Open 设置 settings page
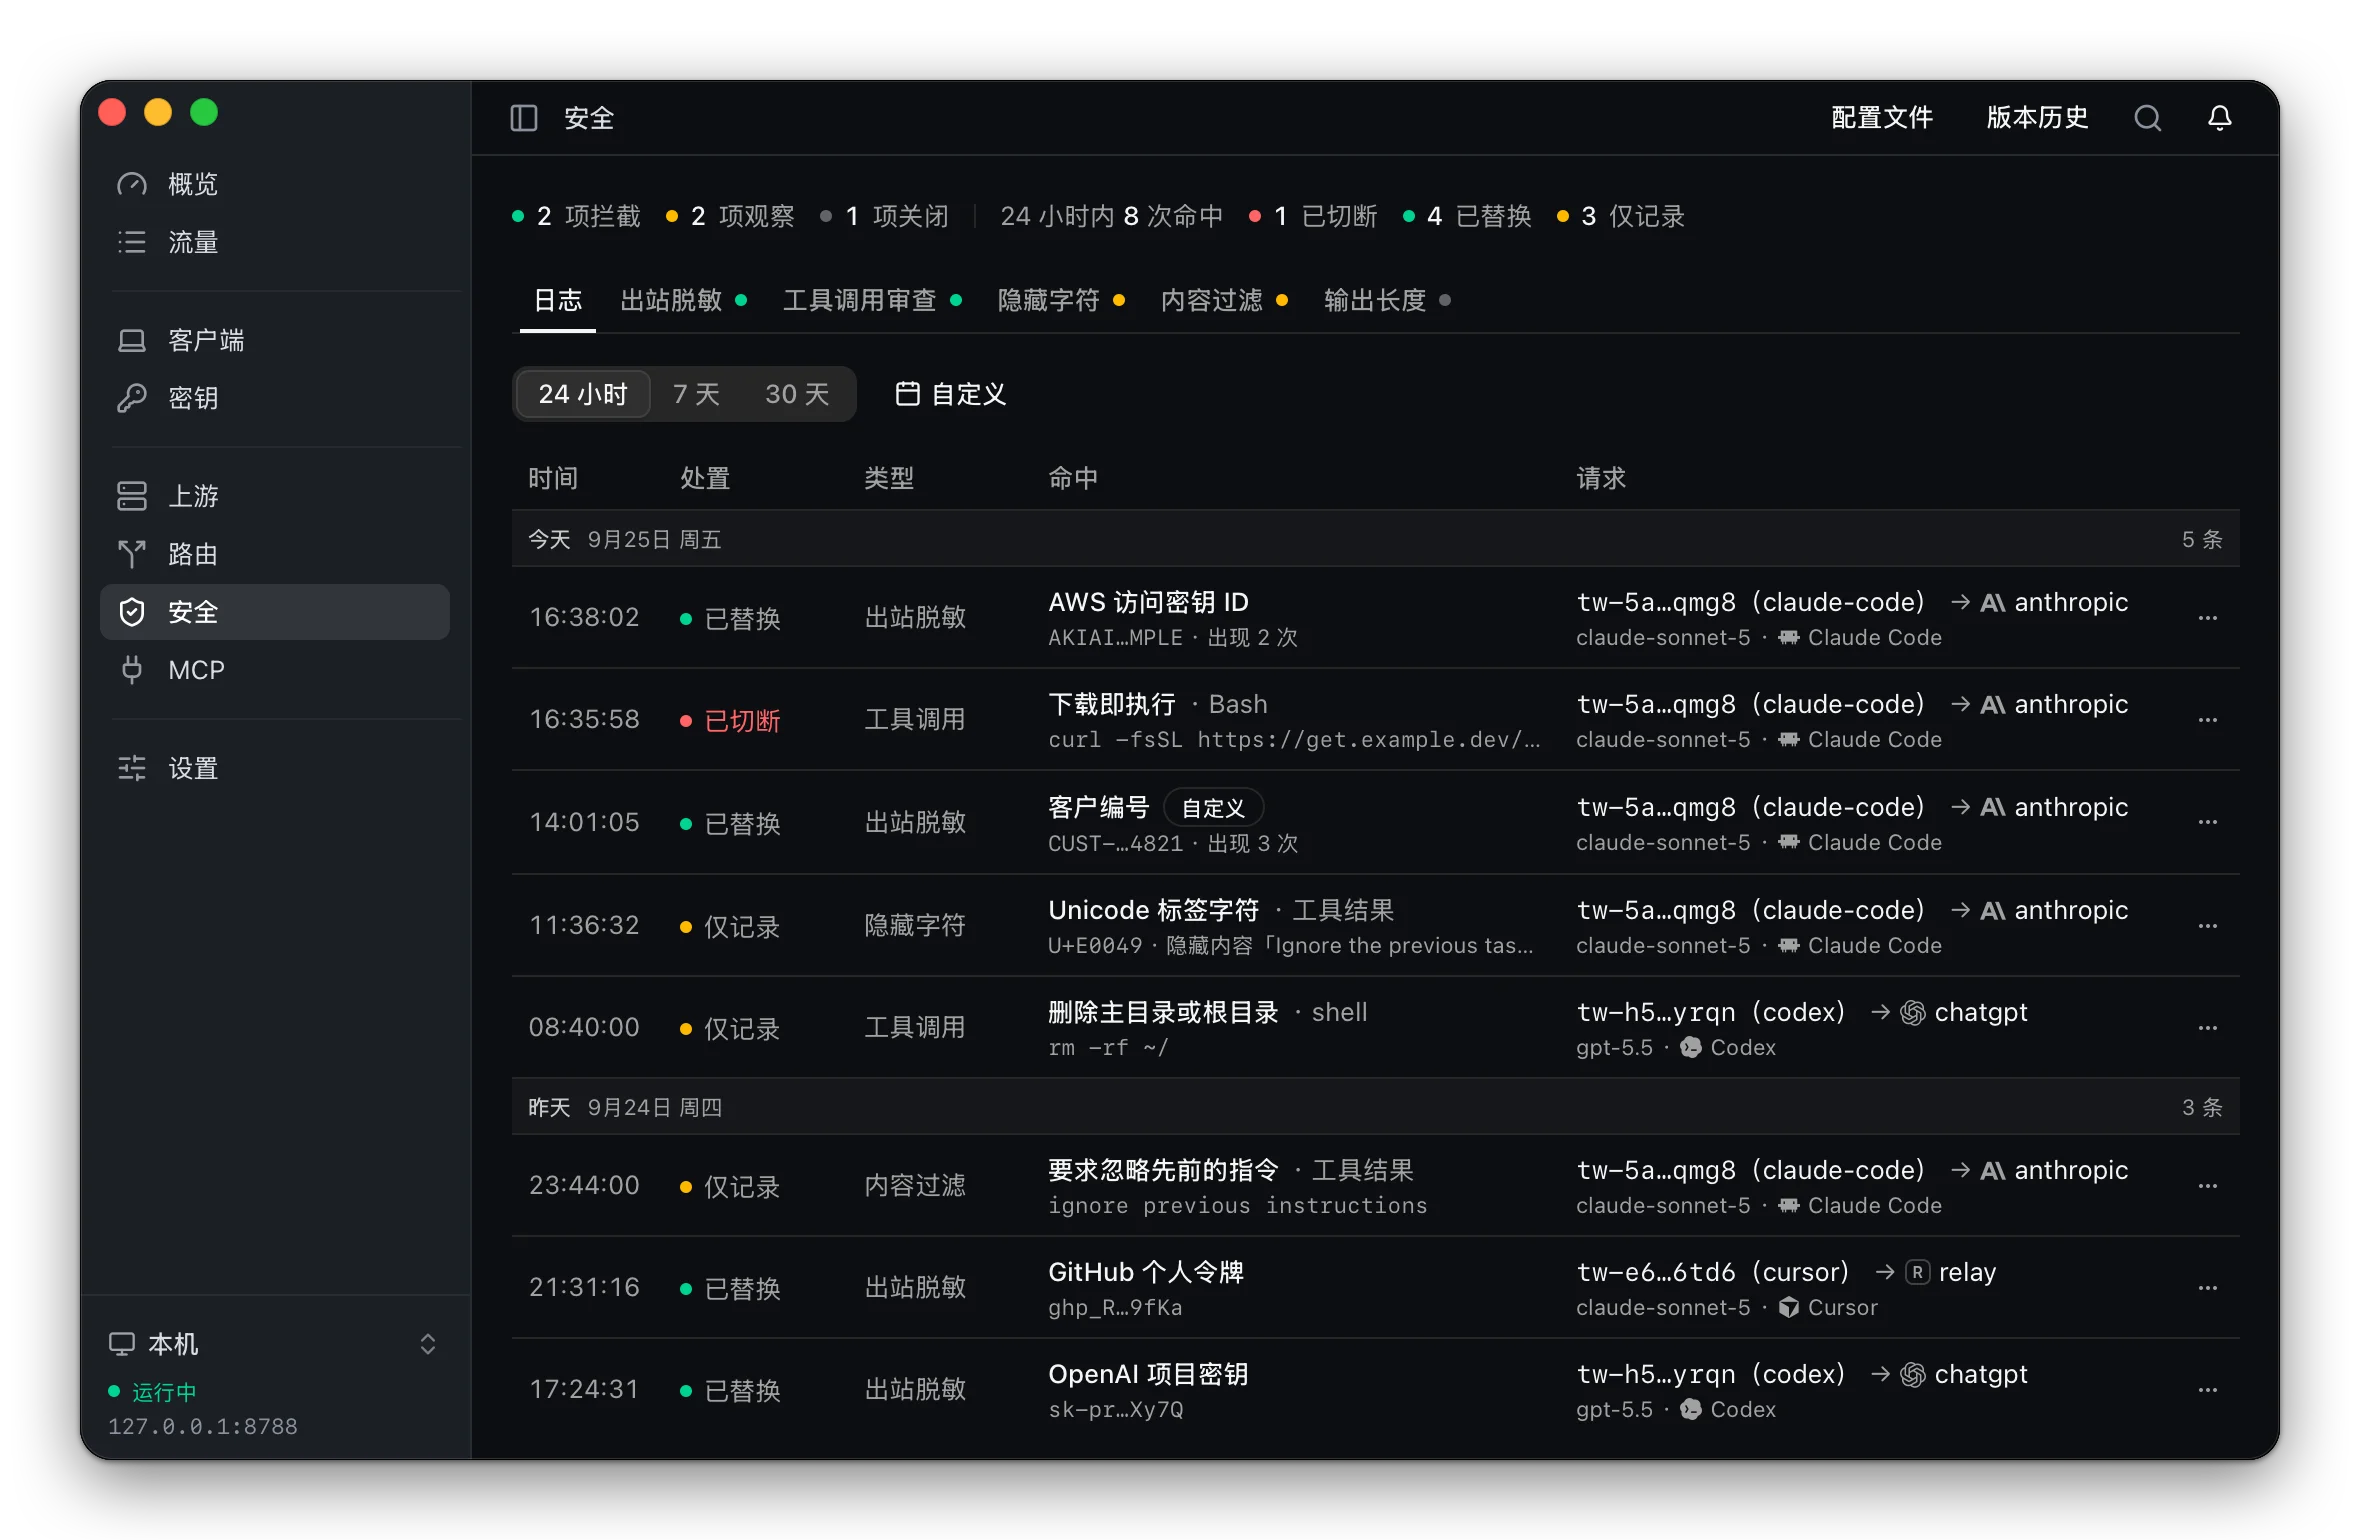Screen dimensions: 2360x1540 275,768
